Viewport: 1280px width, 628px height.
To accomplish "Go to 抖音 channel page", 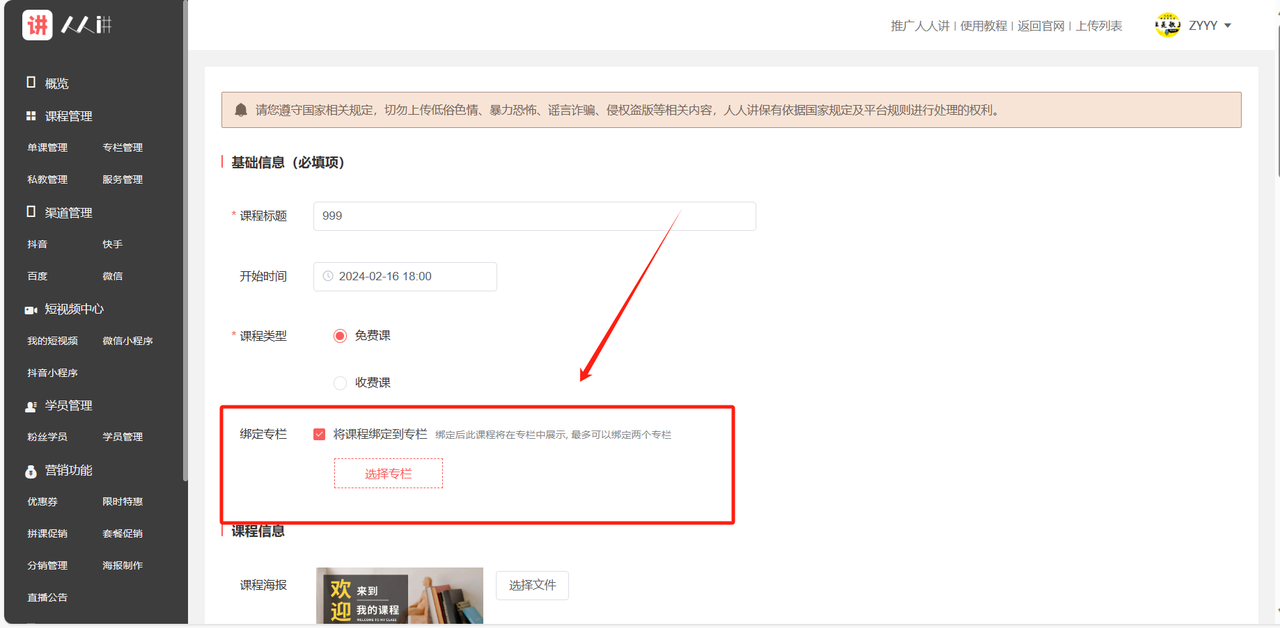I will pyautogui.click(x=37, y=244).
